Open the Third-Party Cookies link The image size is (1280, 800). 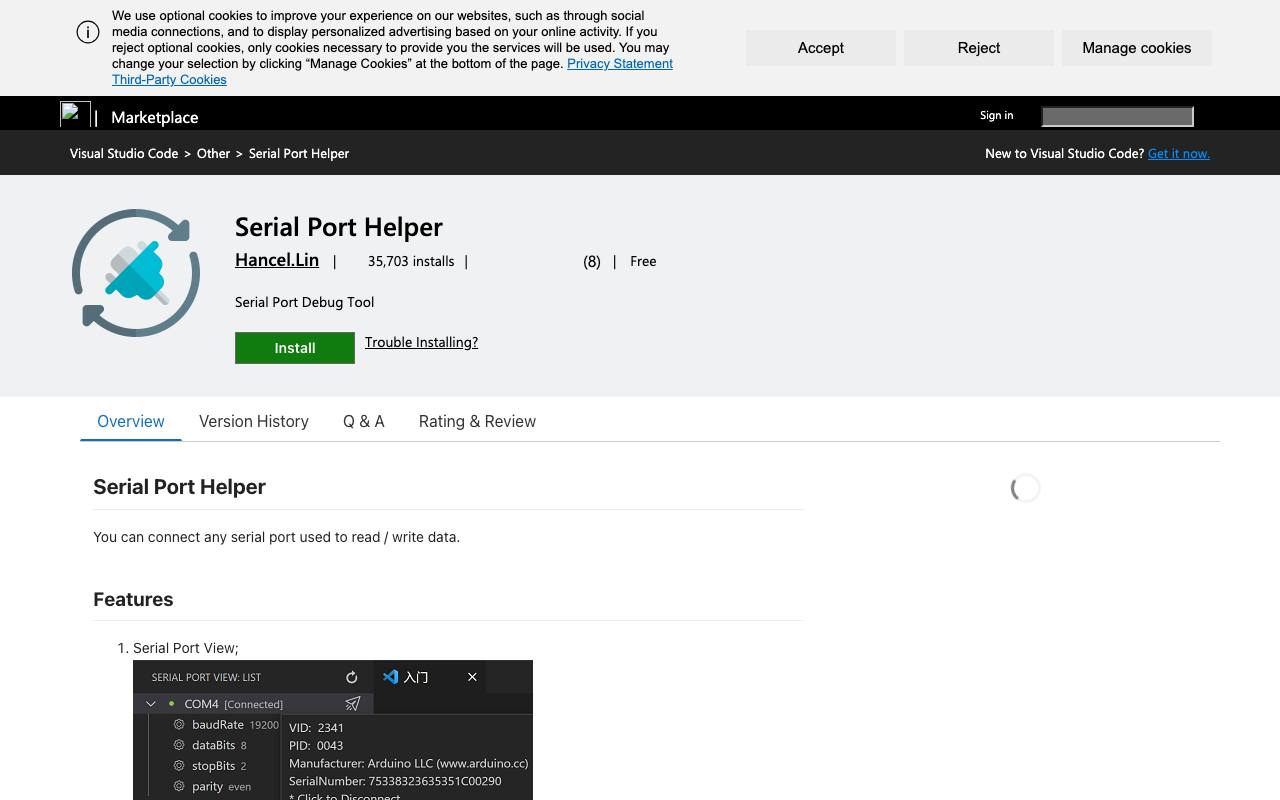point(169,80)
